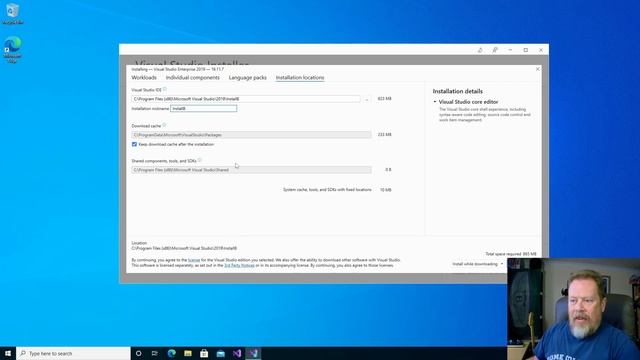
Task: Show info icon next to Download cache
Action: pos(164,125)
